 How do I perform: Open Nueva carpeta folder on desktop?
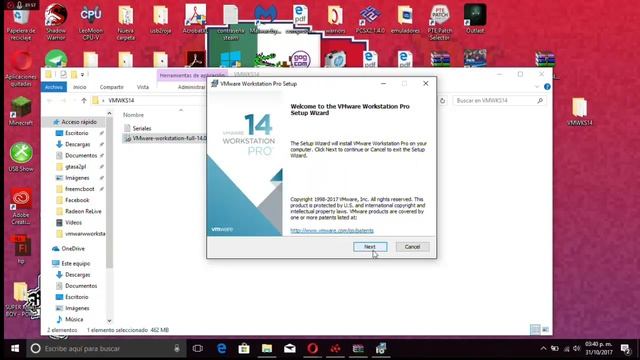point(125,23)
